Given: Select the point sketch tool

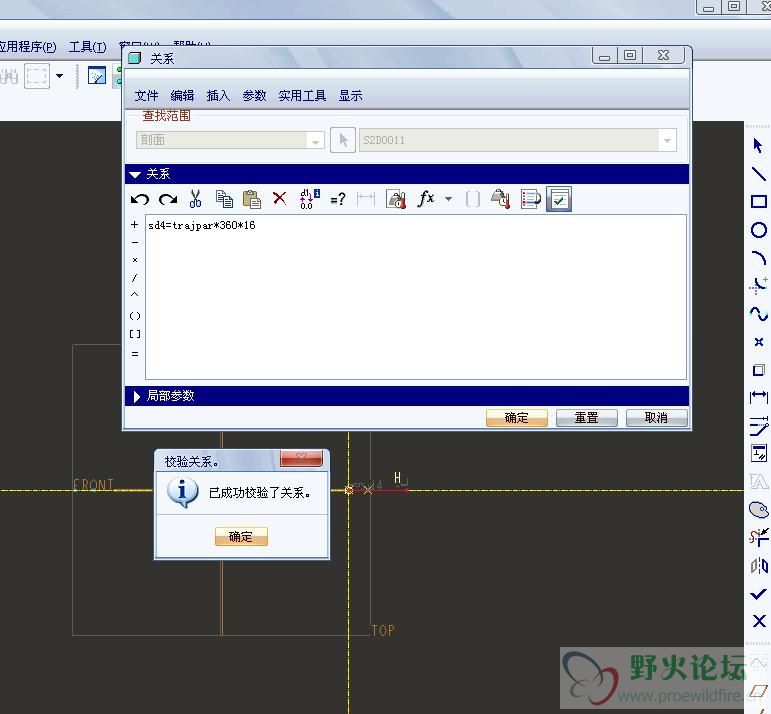Looking at the screenshot, I should point(759,342).
